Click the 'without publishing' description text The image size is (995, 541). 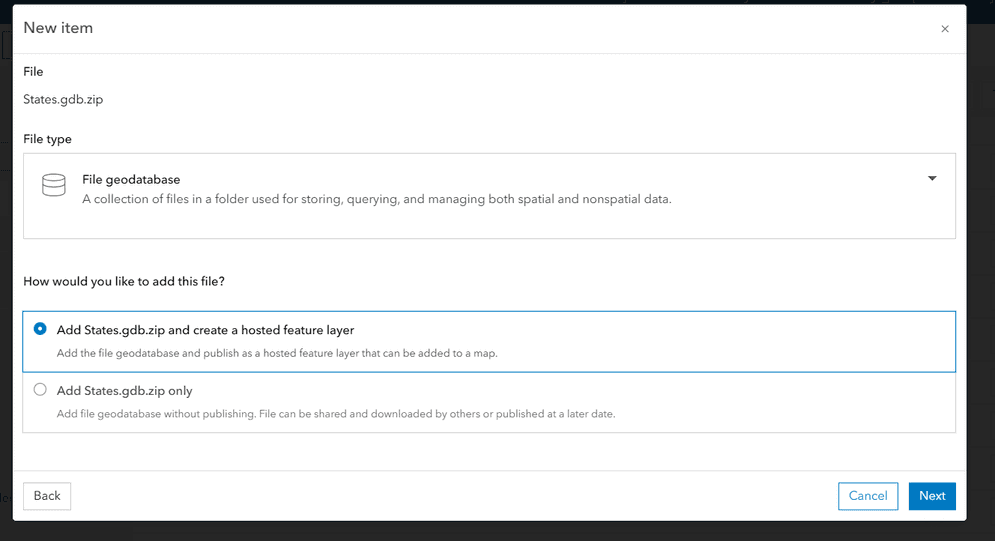(x=335, y=414)
